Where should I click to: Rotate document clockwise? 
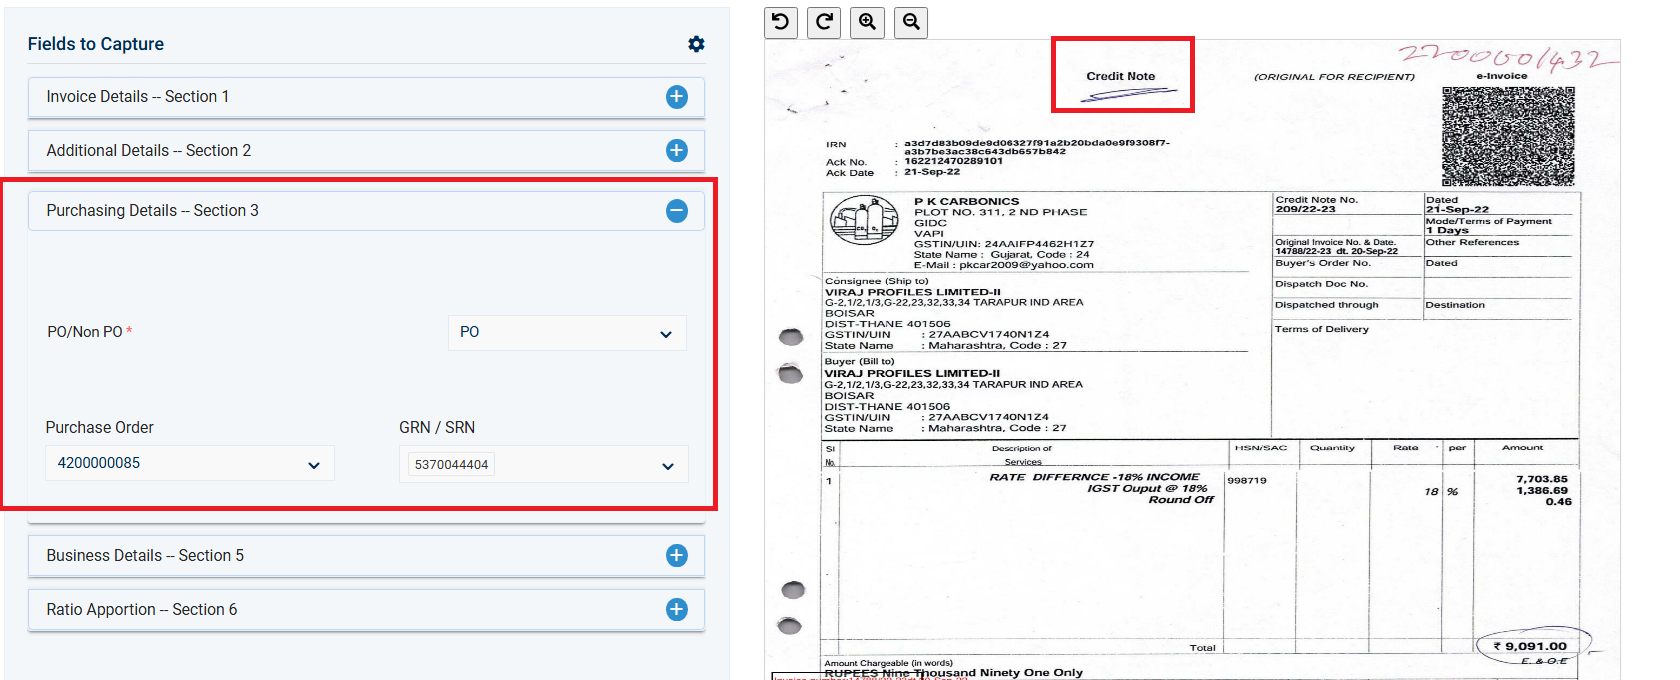pyautogui.click(x=825, y=22)
